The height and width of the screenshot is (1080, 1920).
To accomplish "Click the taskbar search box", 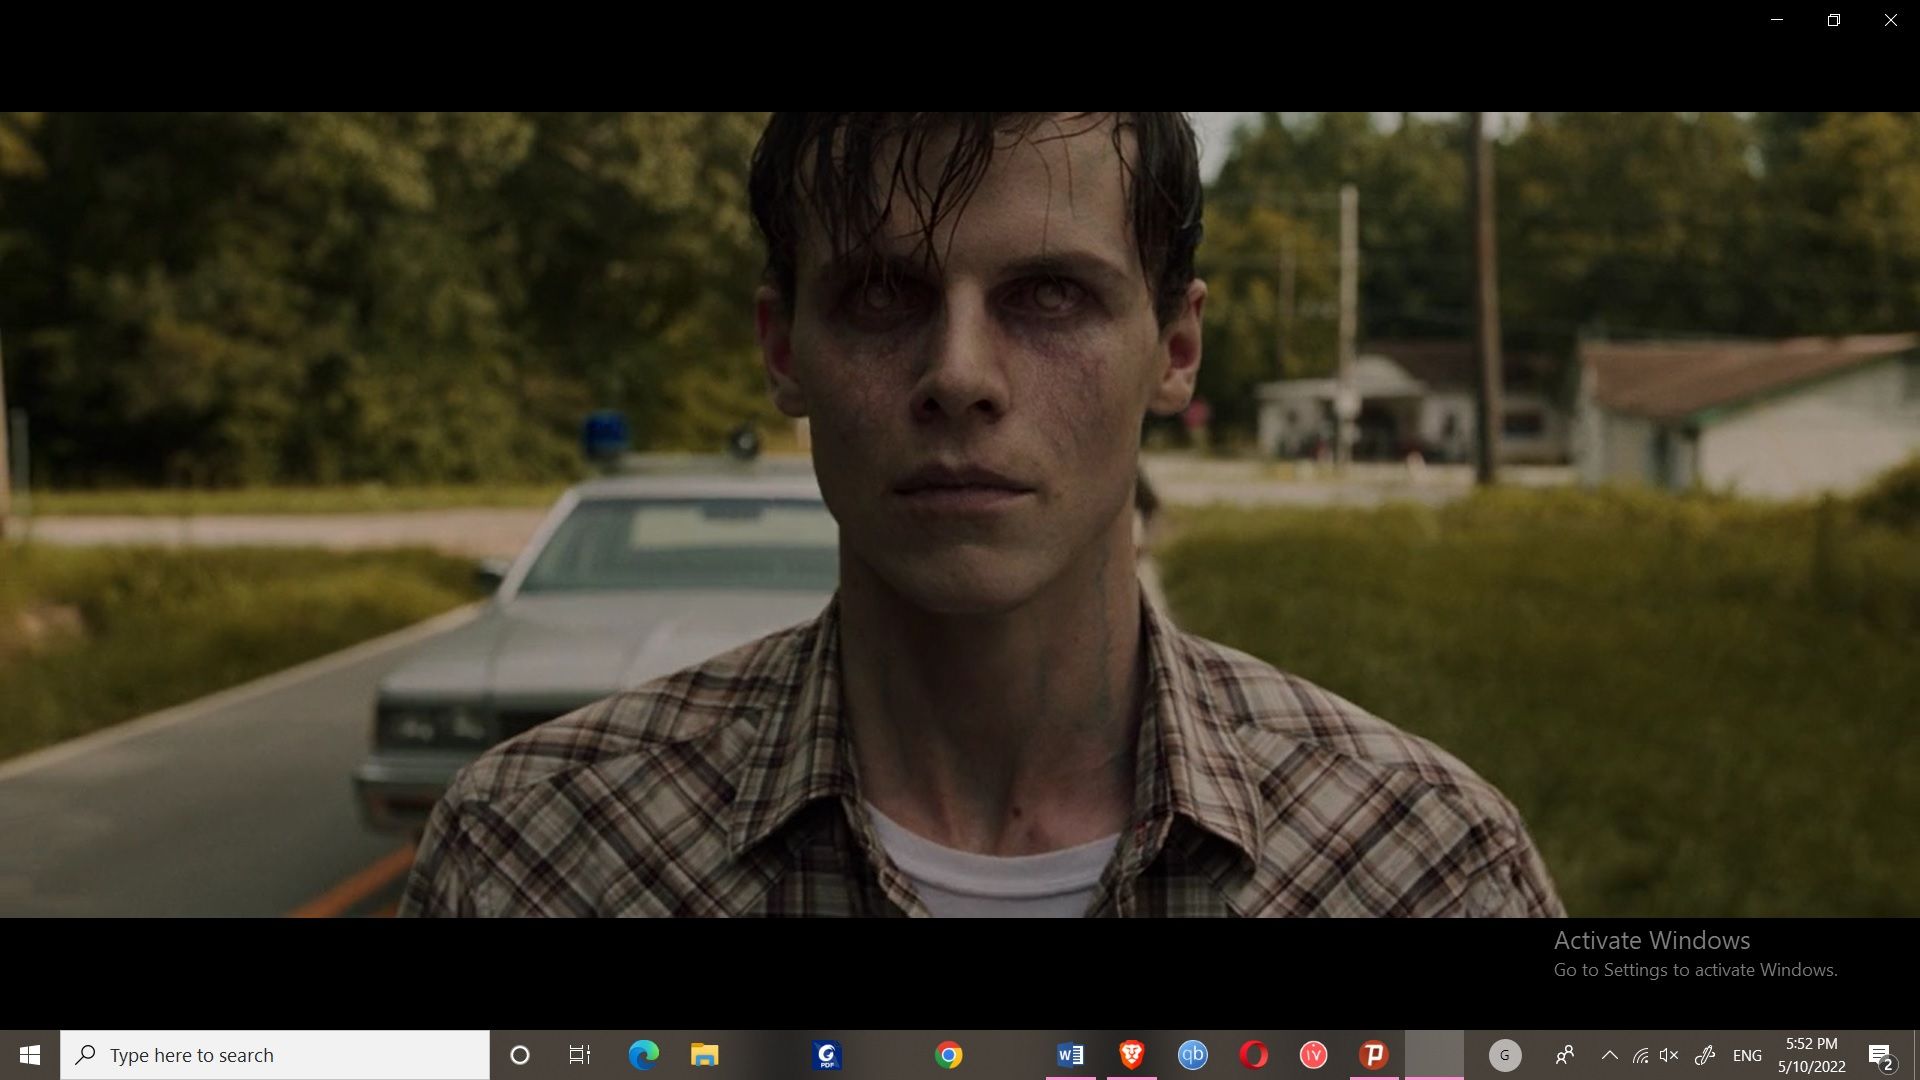I will click(x=275, y=1055).
